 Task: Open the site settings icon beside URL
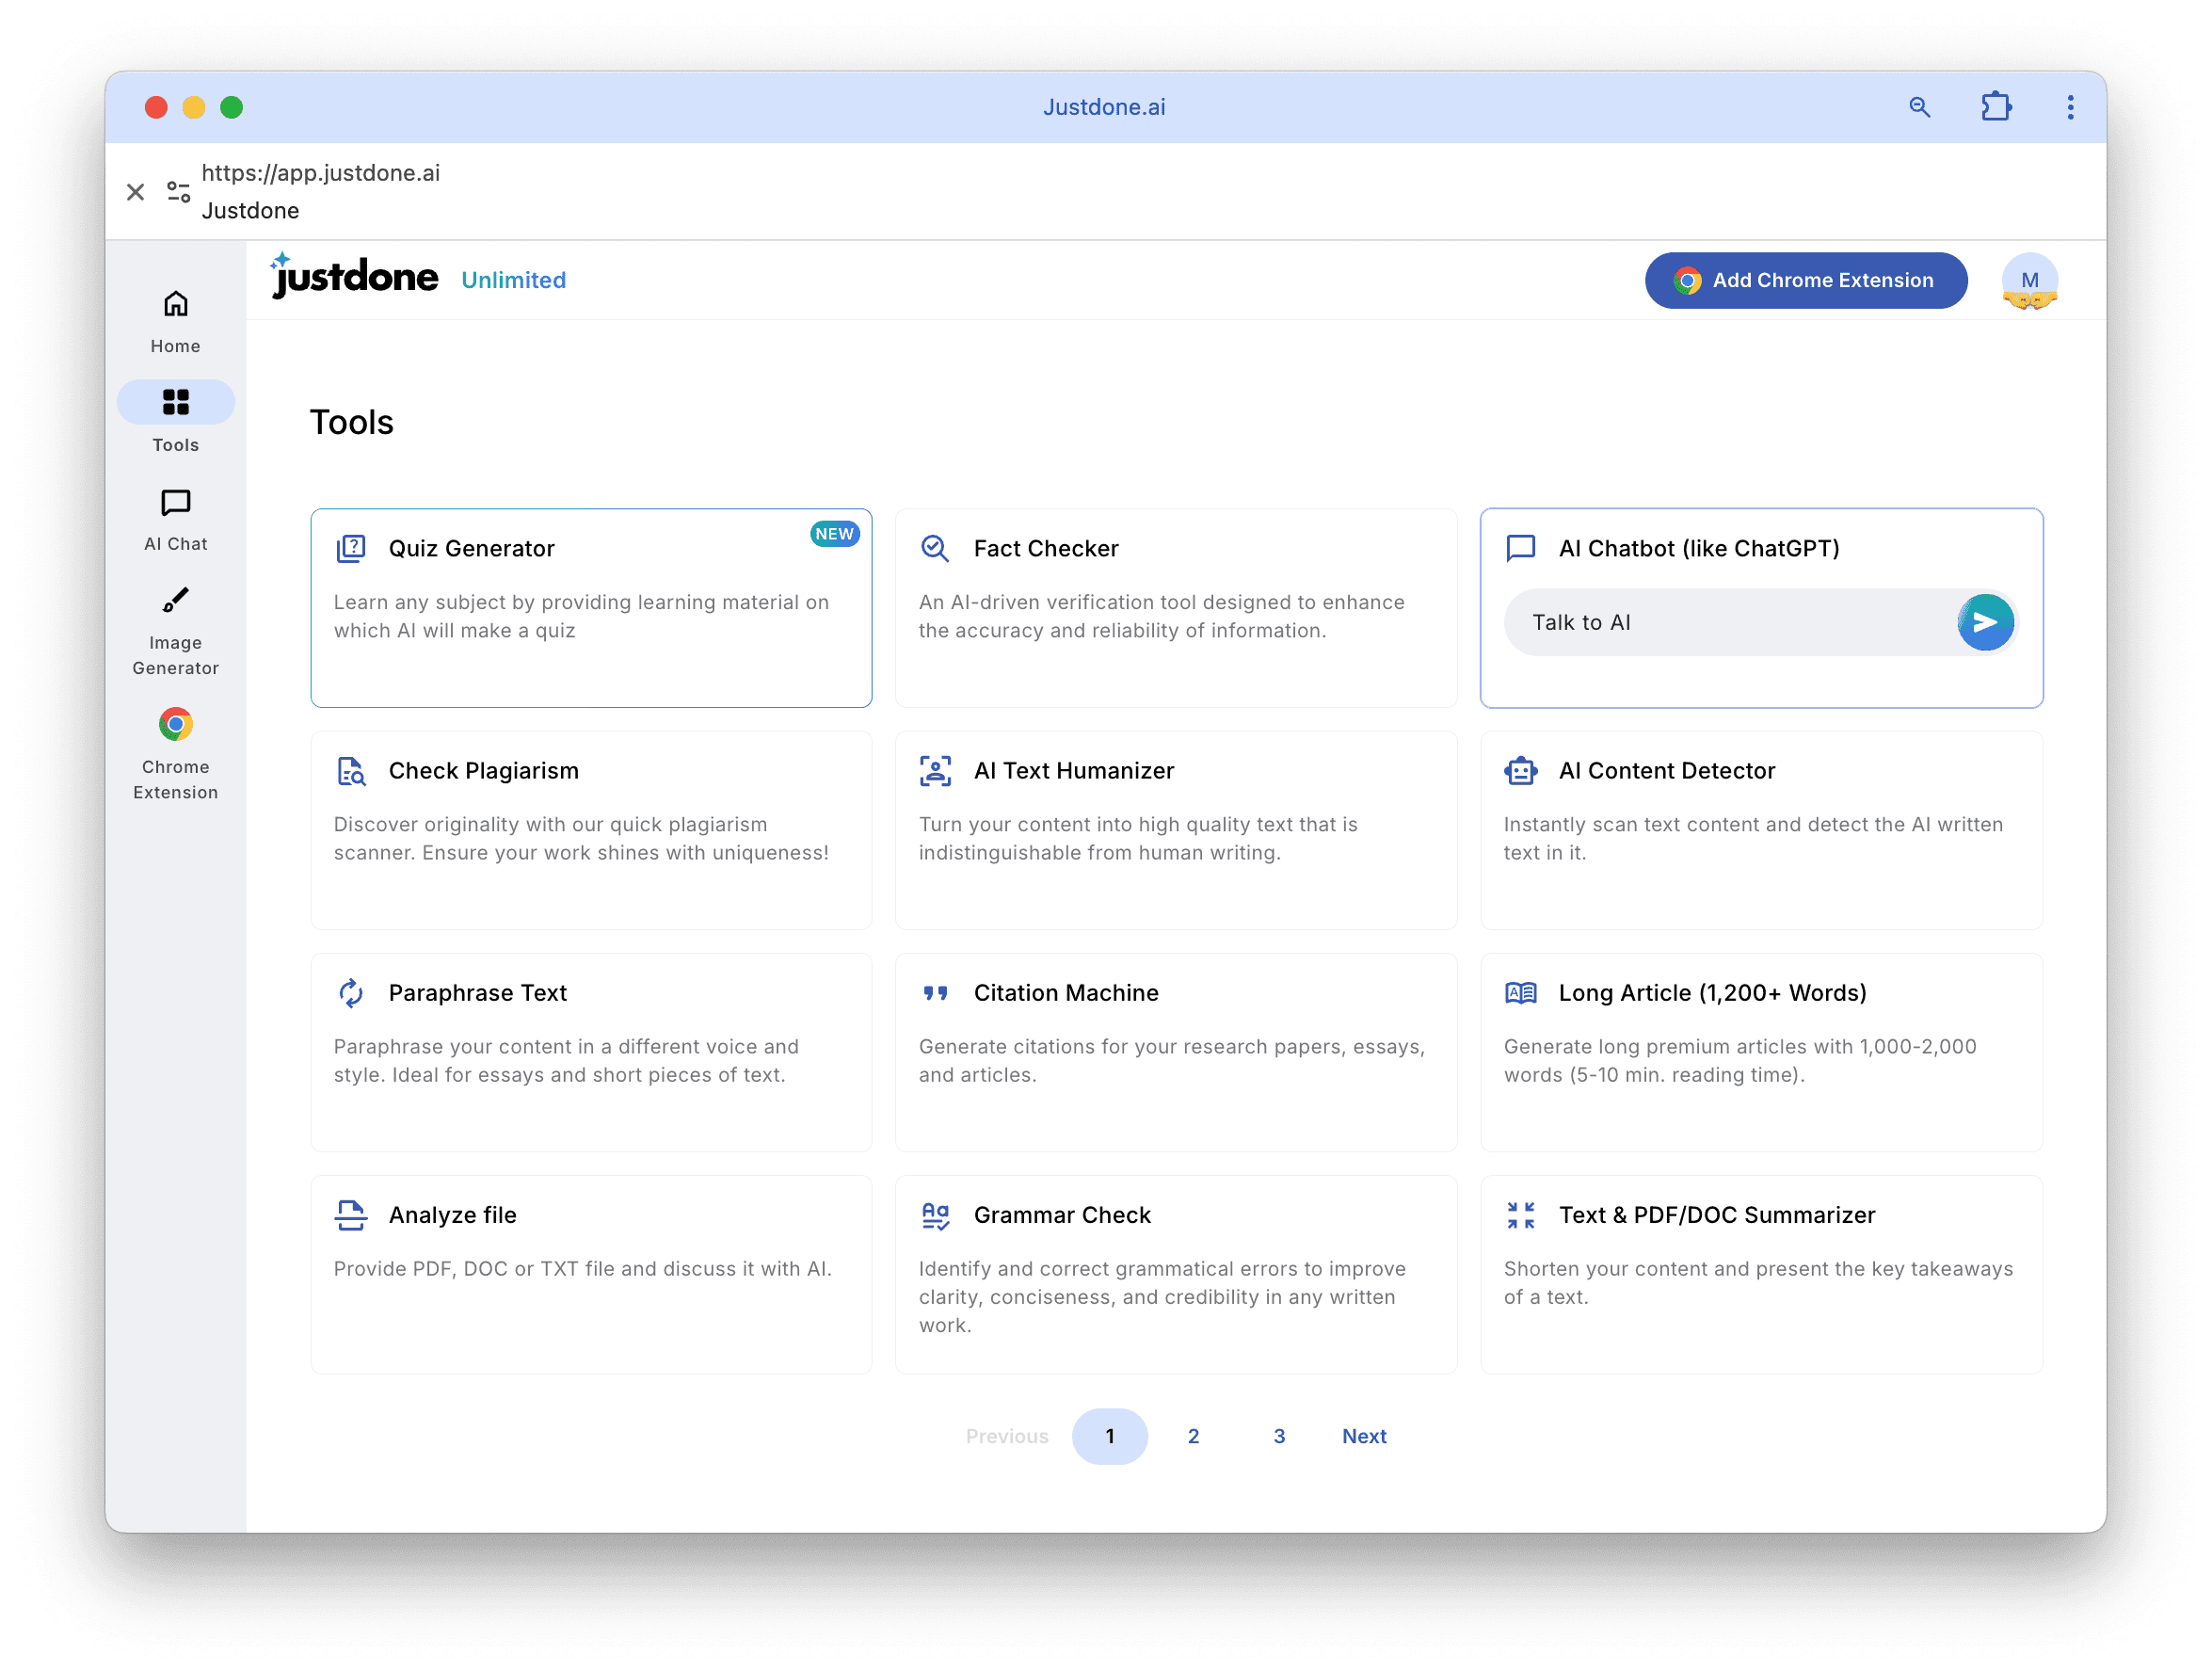[178, 191]
